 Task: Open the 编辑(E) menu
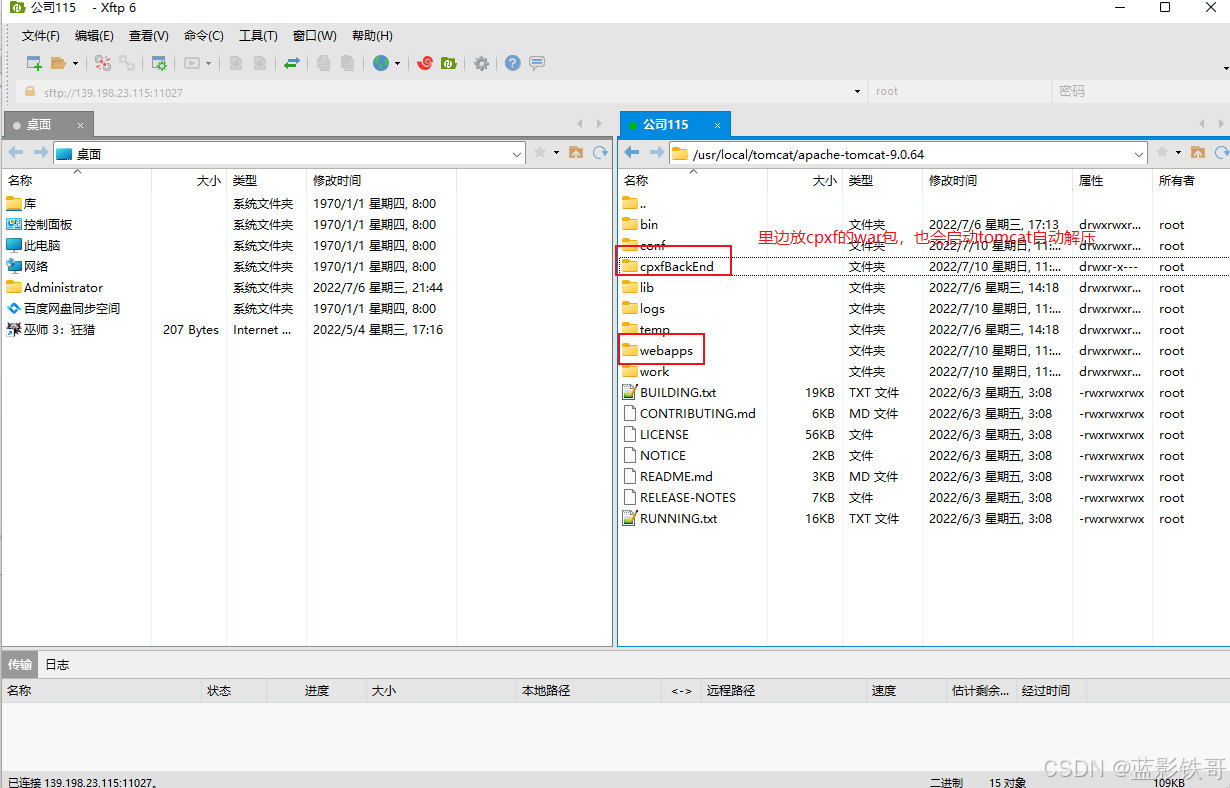point(94,36)
